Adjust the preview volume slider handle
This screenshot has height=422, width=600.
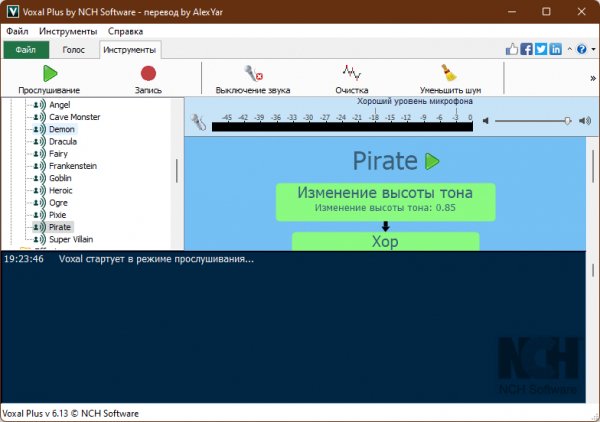coord(567,121)
